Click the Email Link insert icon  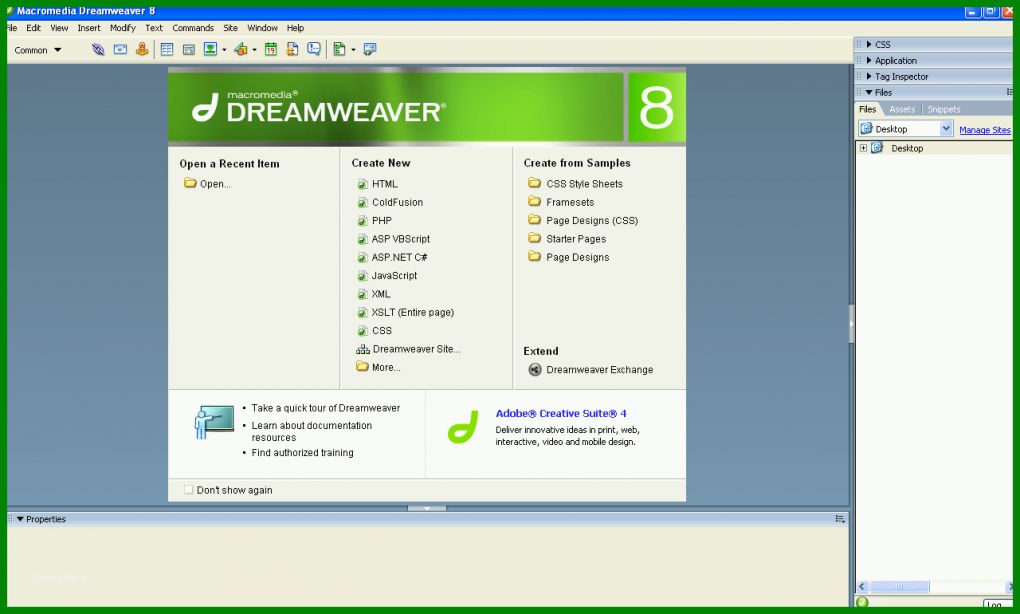click(x=120, y=49)
